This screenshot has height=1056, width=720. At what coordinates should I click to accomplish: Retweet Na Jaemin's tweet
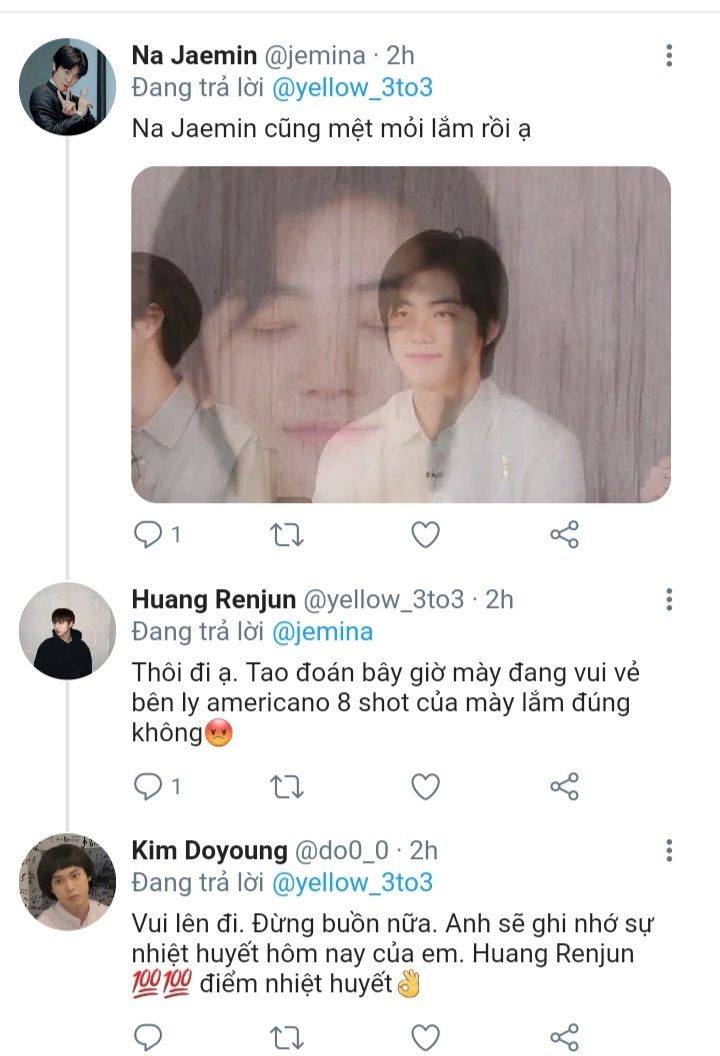pyautogui.click(x=288, y=536)
